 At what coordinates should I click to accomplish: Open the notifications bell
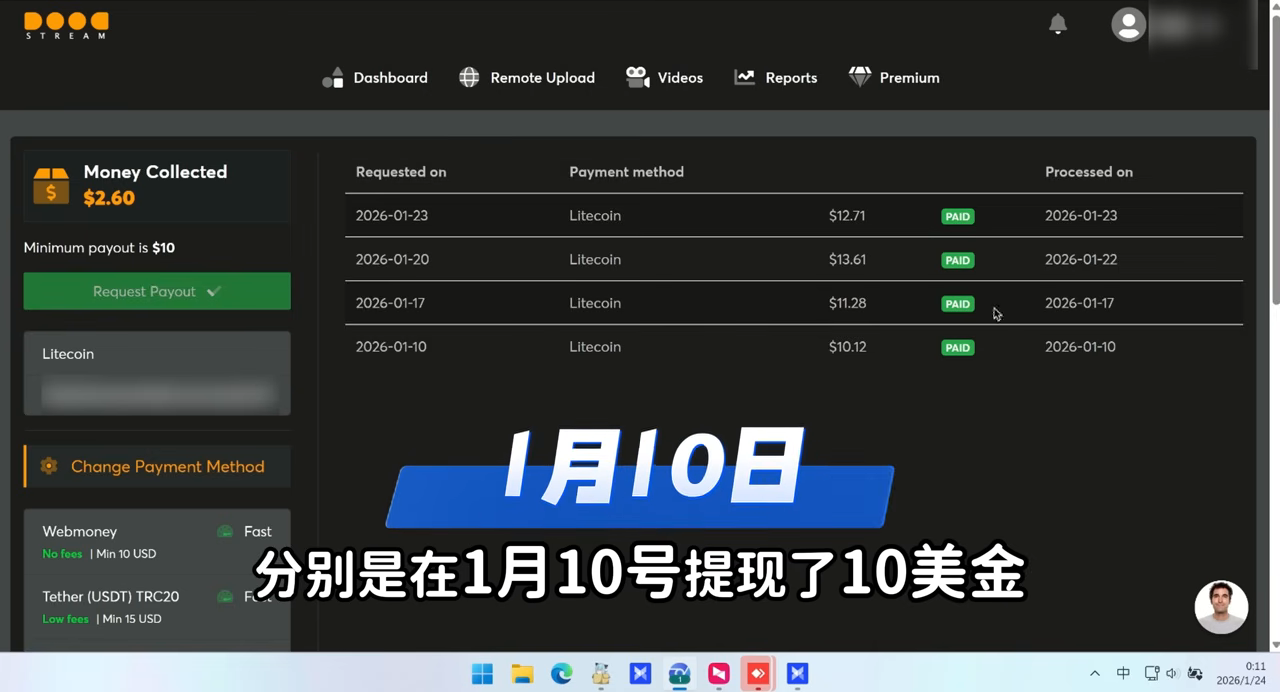click(1058, 24)
